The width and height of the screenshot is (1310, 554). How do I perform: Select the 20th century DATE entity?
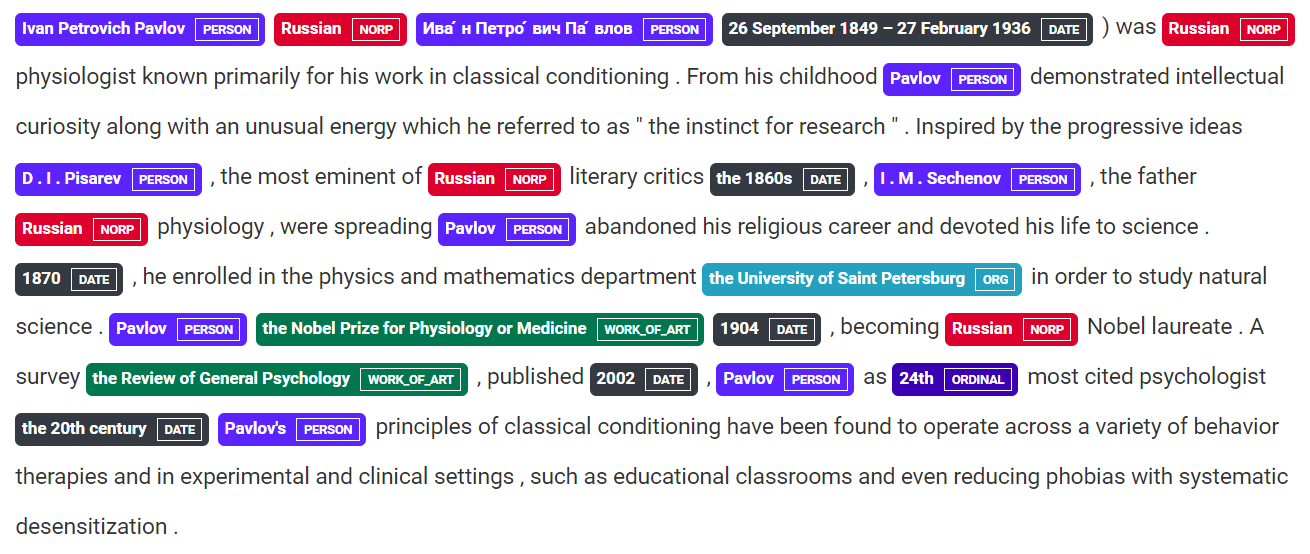(x=111, y=429)
